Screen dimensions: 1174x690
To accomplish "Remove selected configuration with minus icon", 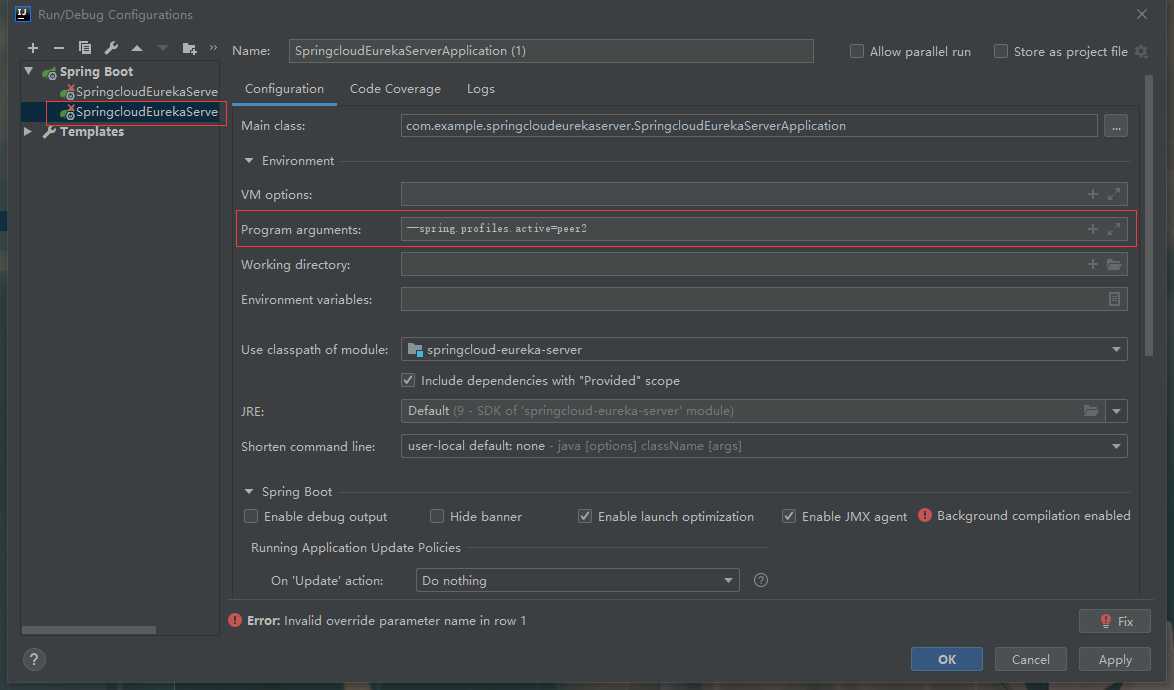I will (x=58, y=48).
